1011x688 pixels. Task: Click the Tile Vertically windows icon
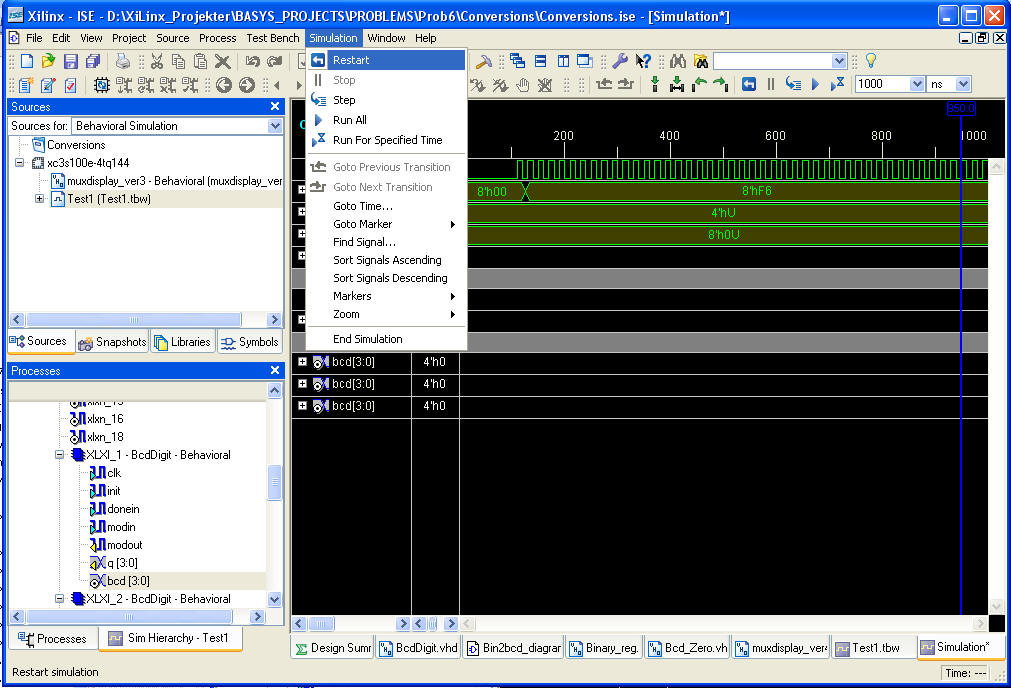click(563, 61)
